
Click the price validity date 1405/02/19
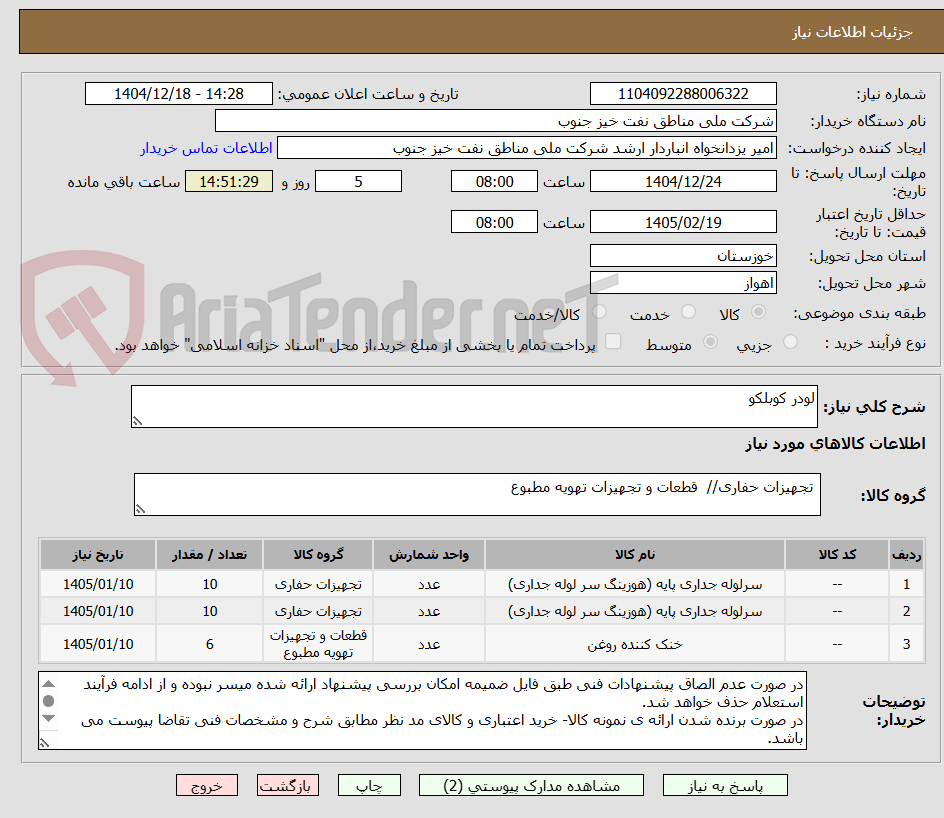pos(683,222)
